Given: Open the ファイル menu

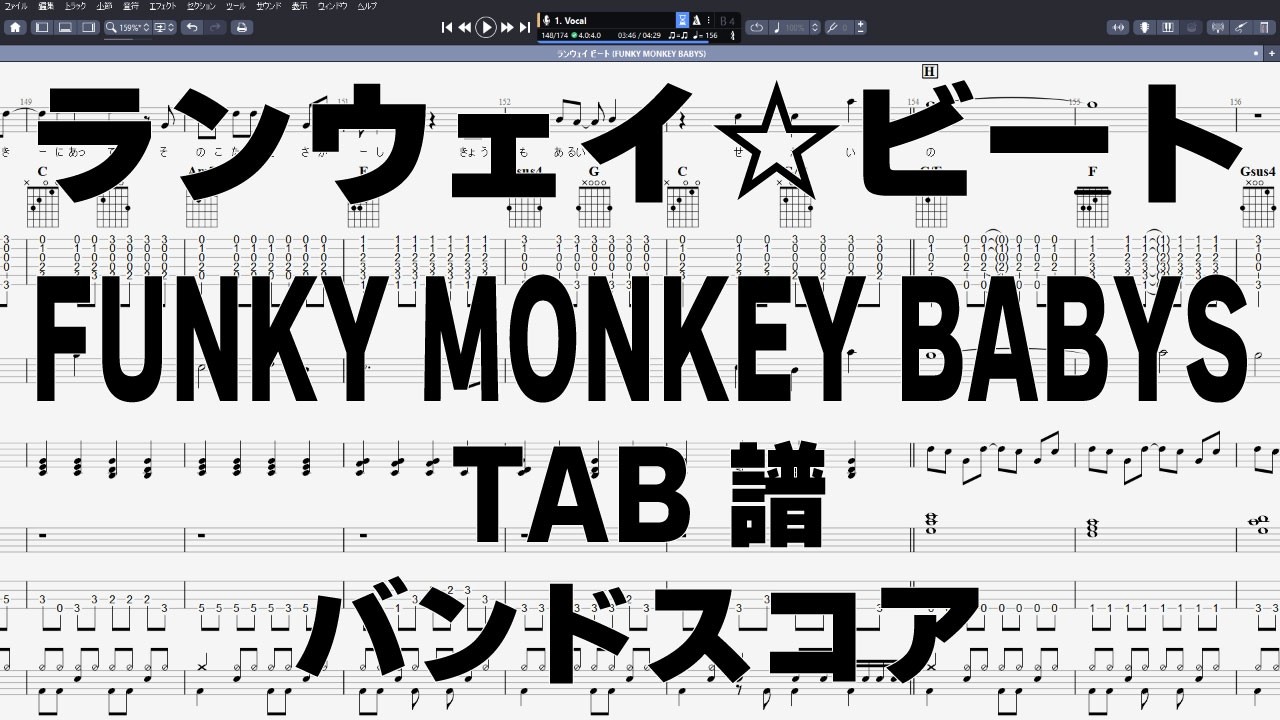Looking at the screenshot, I should coord(16,6).
